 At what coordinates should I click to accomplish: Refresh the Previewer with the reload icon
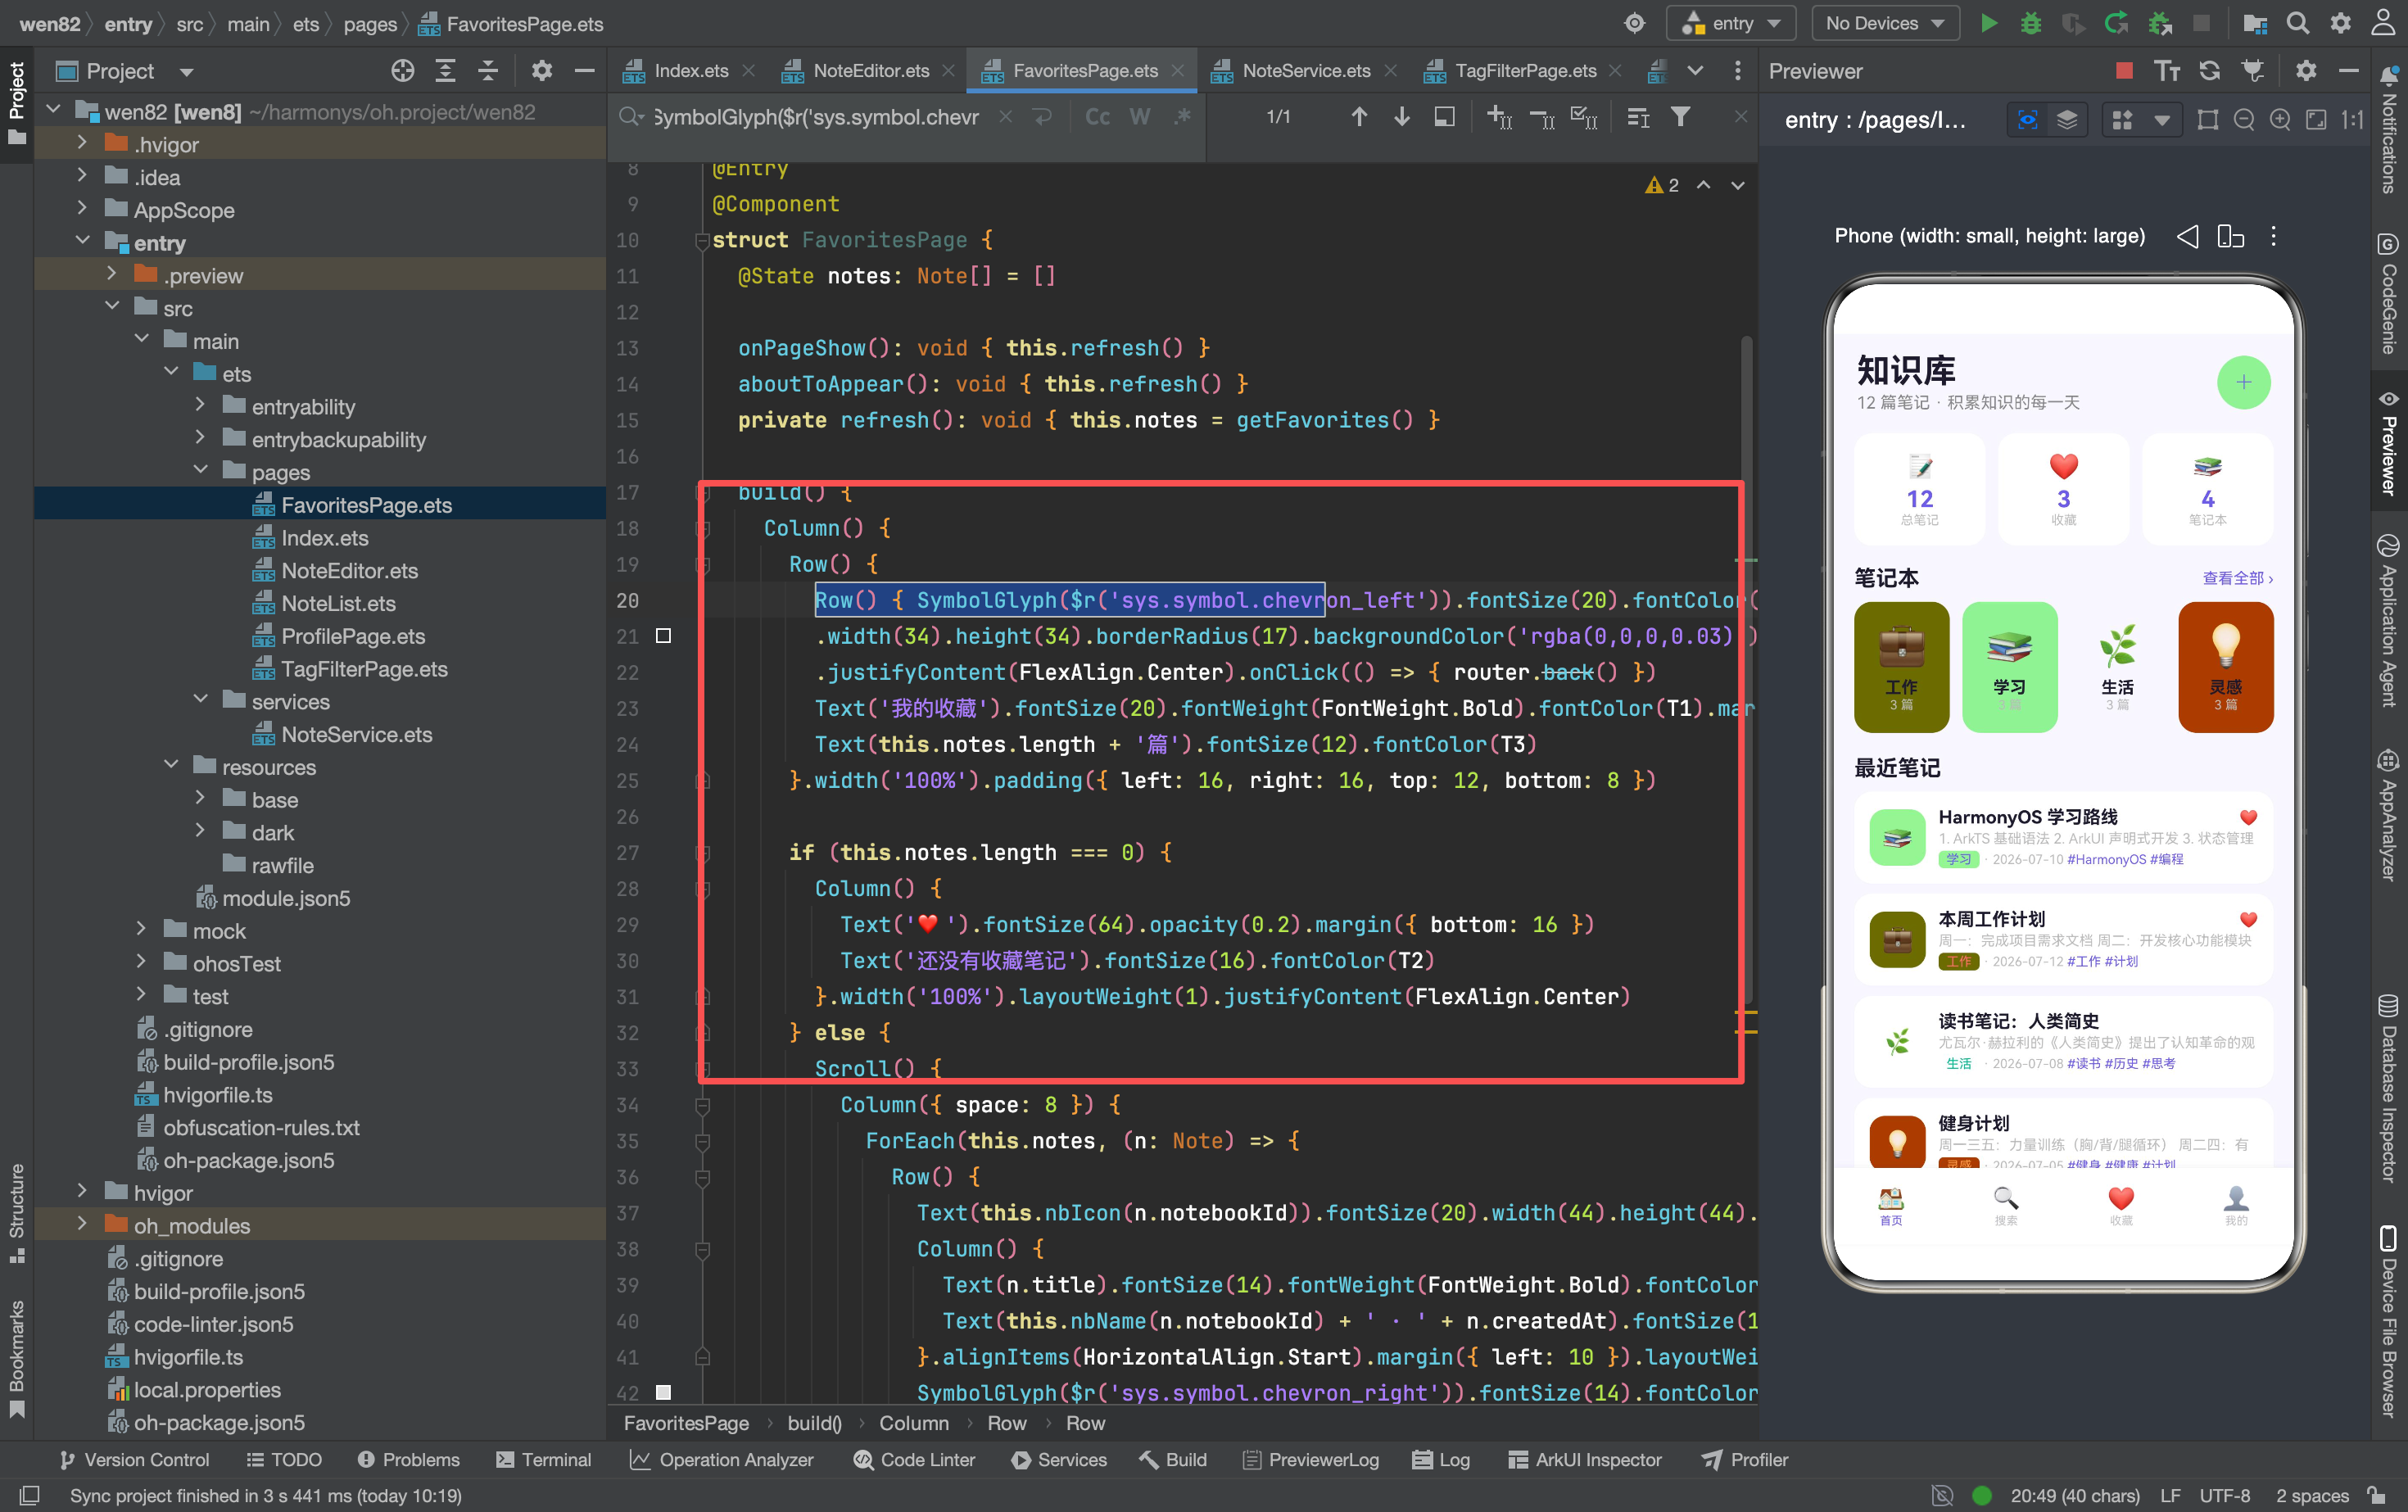pos(2209,70)
